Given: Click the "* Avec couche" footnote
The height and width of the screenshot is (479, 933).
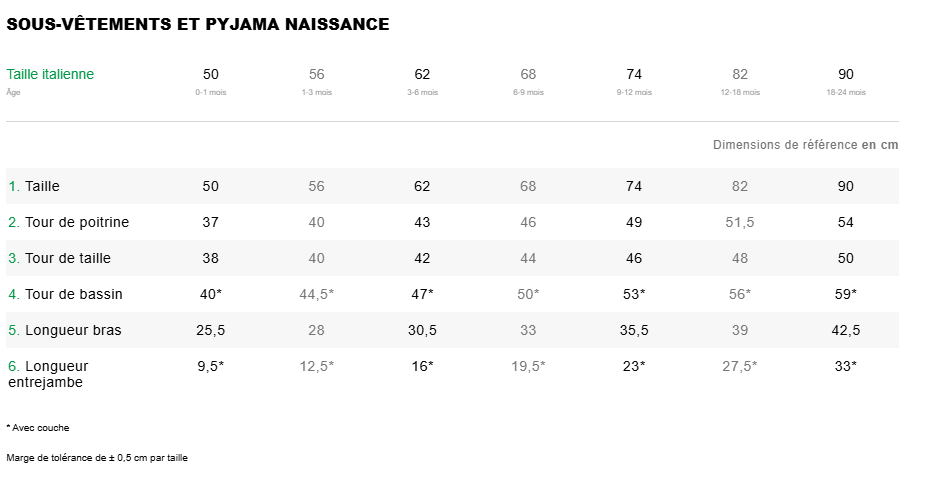Looking at the screenshot, I should click(x=38, y=427).
